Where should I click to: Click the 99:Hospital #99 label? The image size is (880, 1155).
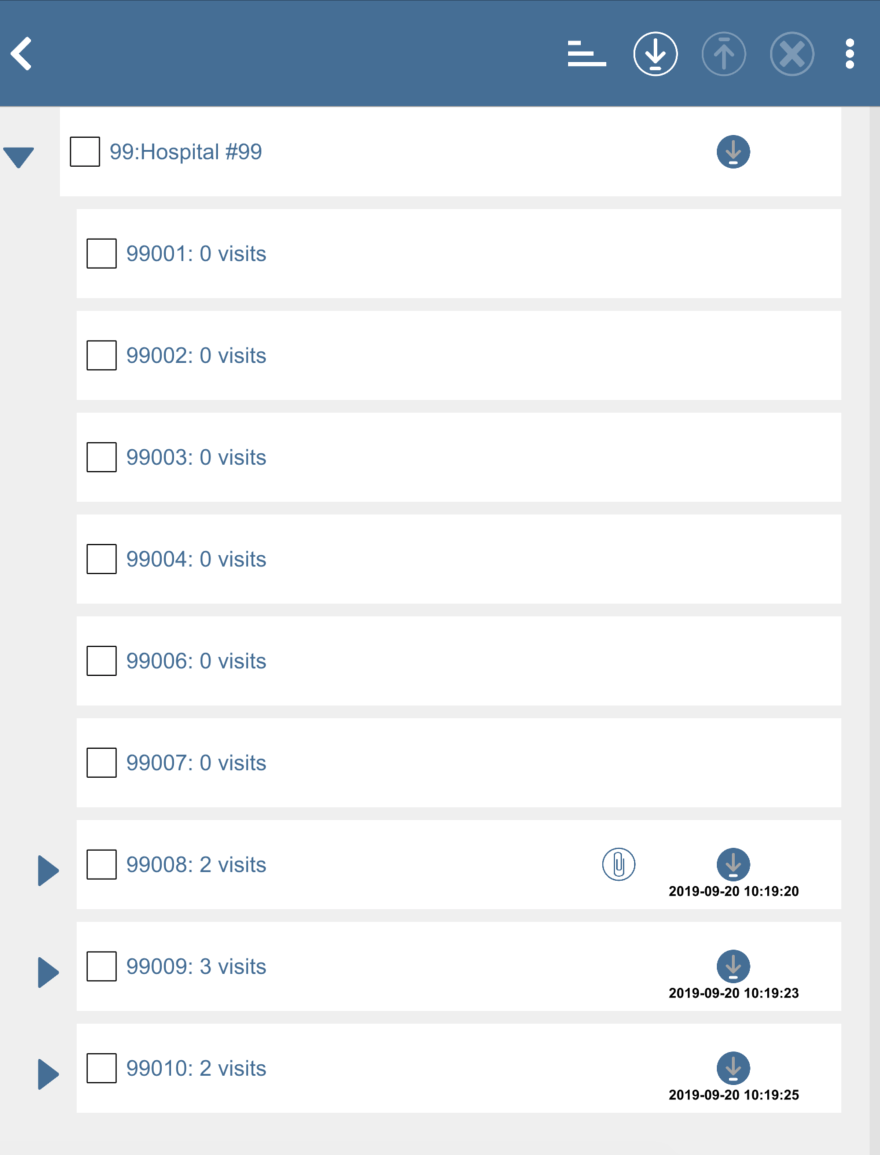click(186, 152)
